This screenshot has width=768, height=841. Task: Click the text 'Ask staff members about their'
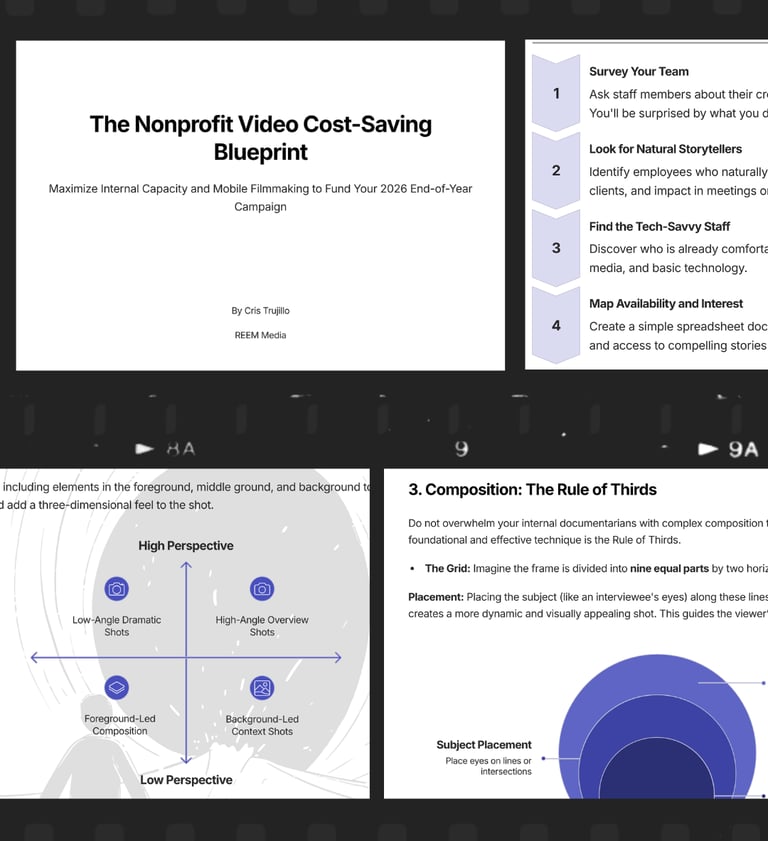tap(671, 94)
